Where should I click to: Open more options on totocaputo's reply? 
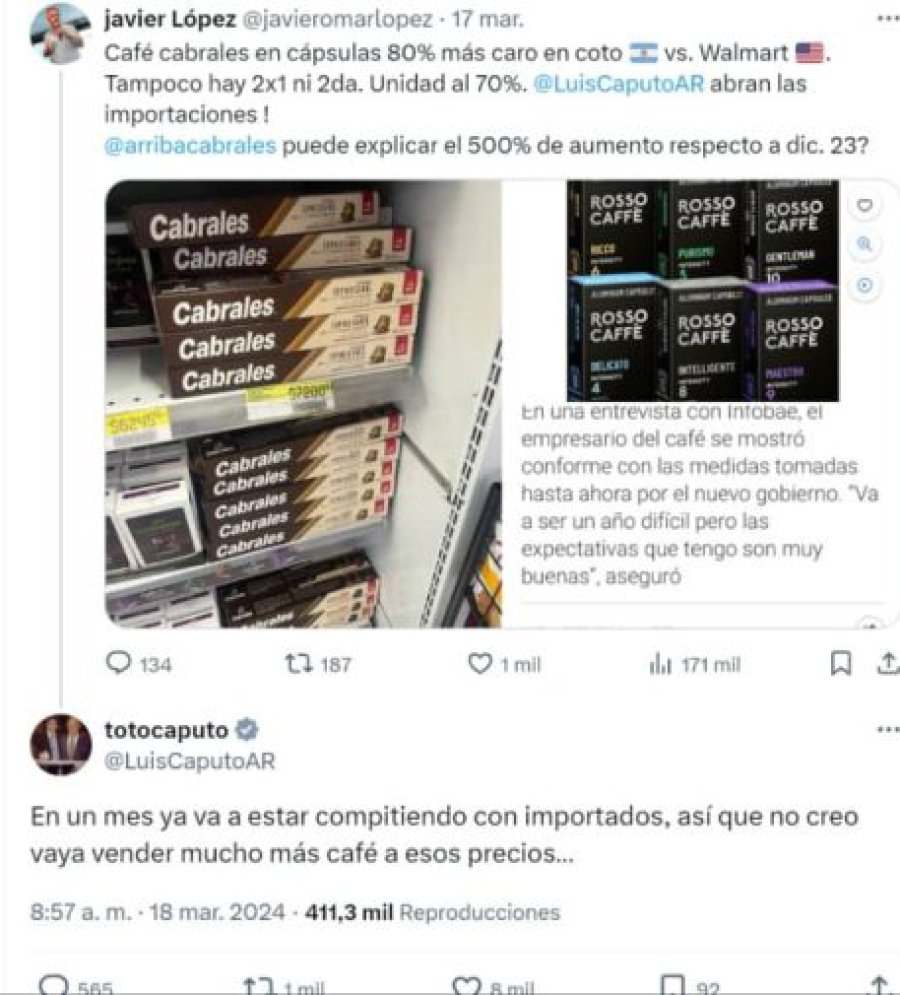pyautogui.click(x=888, y=730)
